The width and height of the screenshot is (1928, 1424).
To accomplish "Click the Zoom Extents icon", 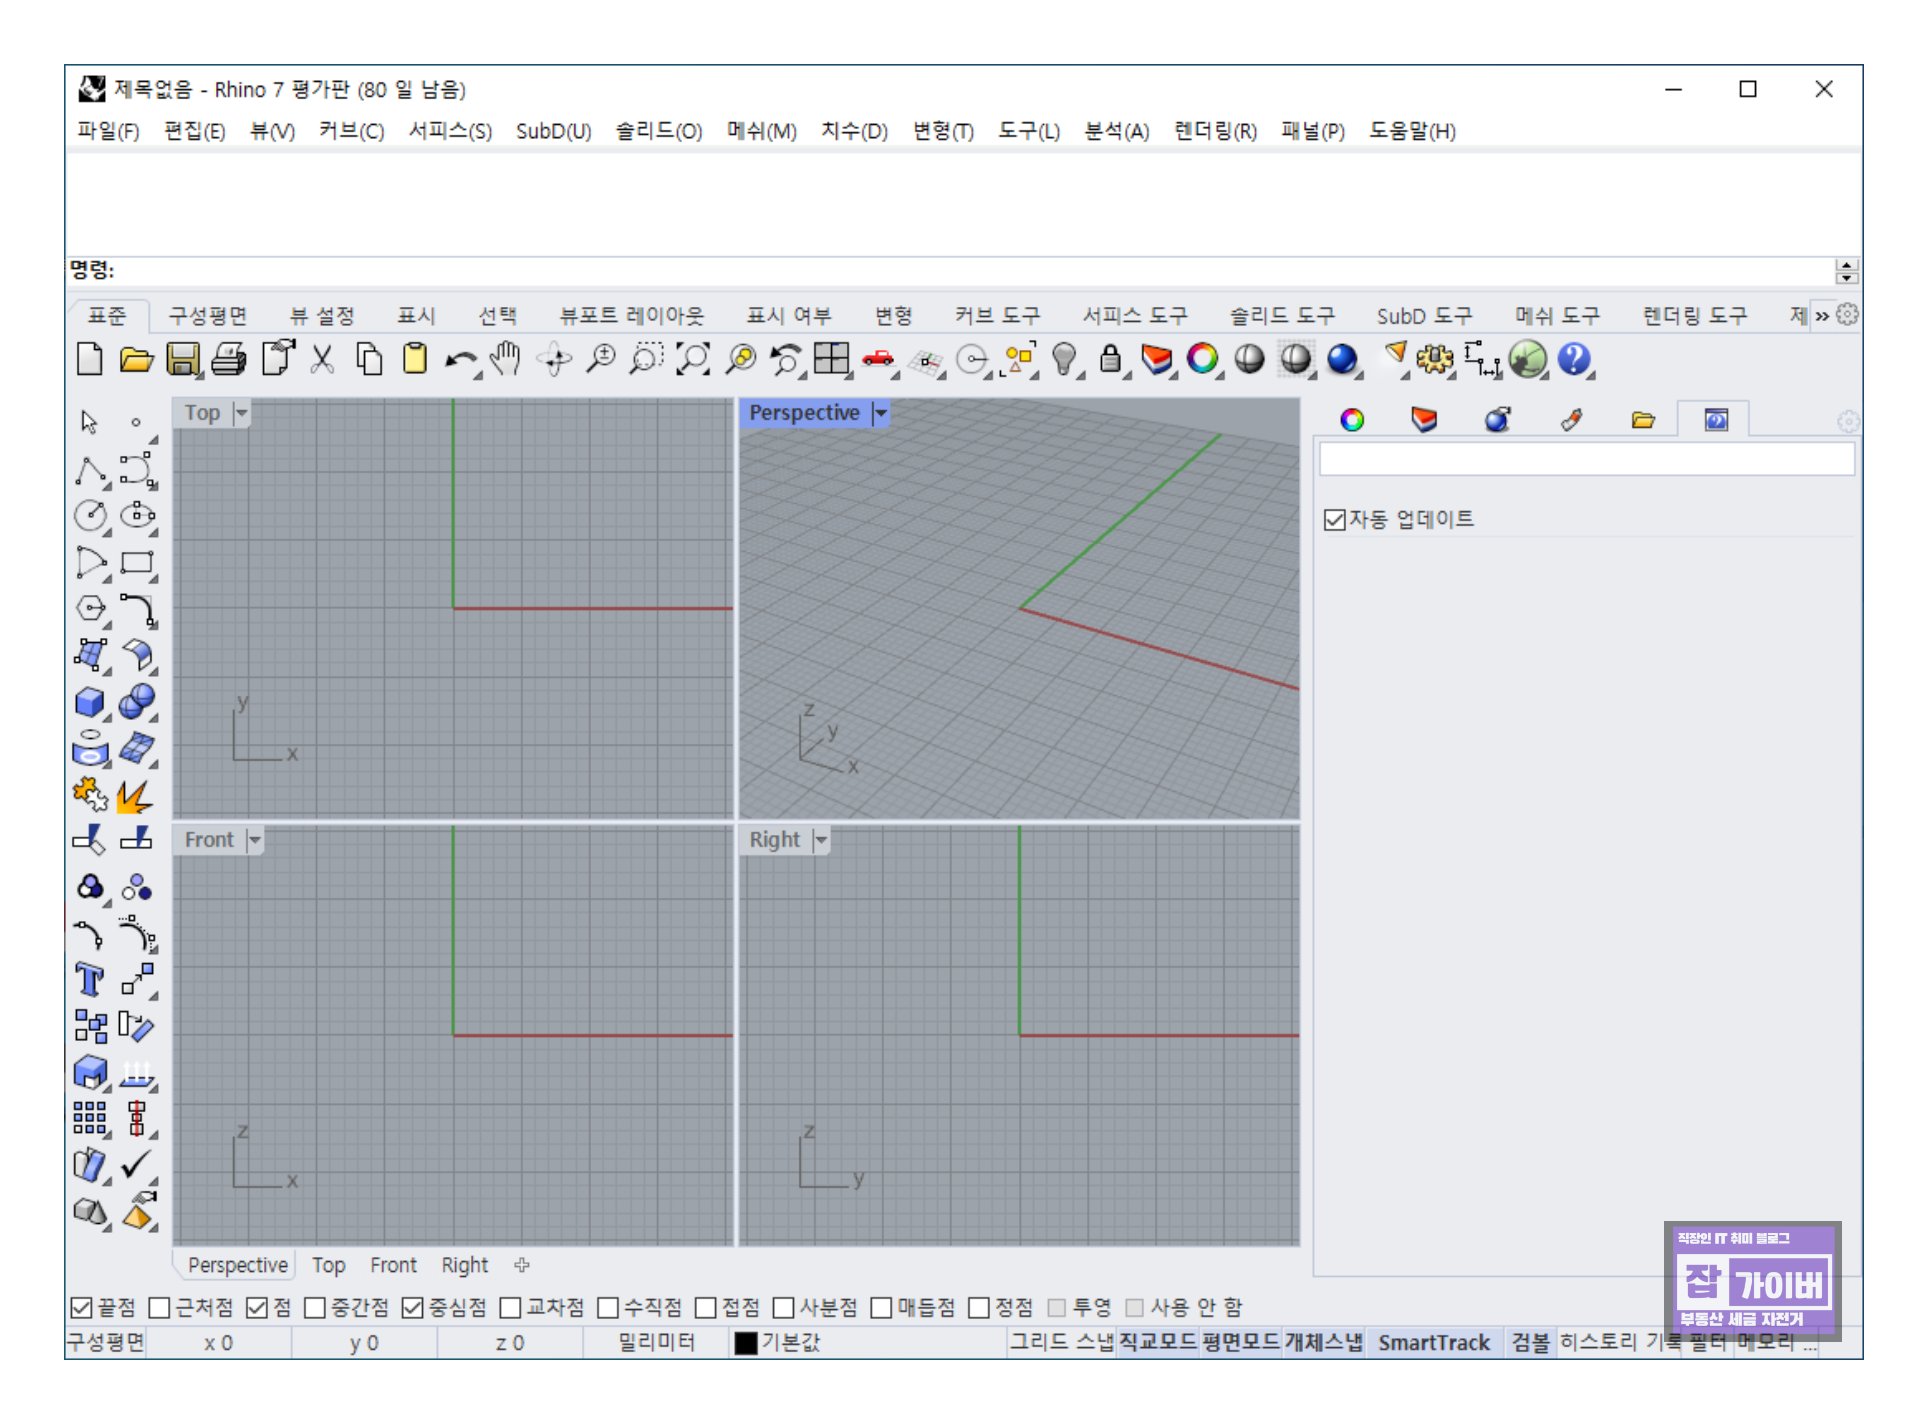I will (x=693, y=360).
